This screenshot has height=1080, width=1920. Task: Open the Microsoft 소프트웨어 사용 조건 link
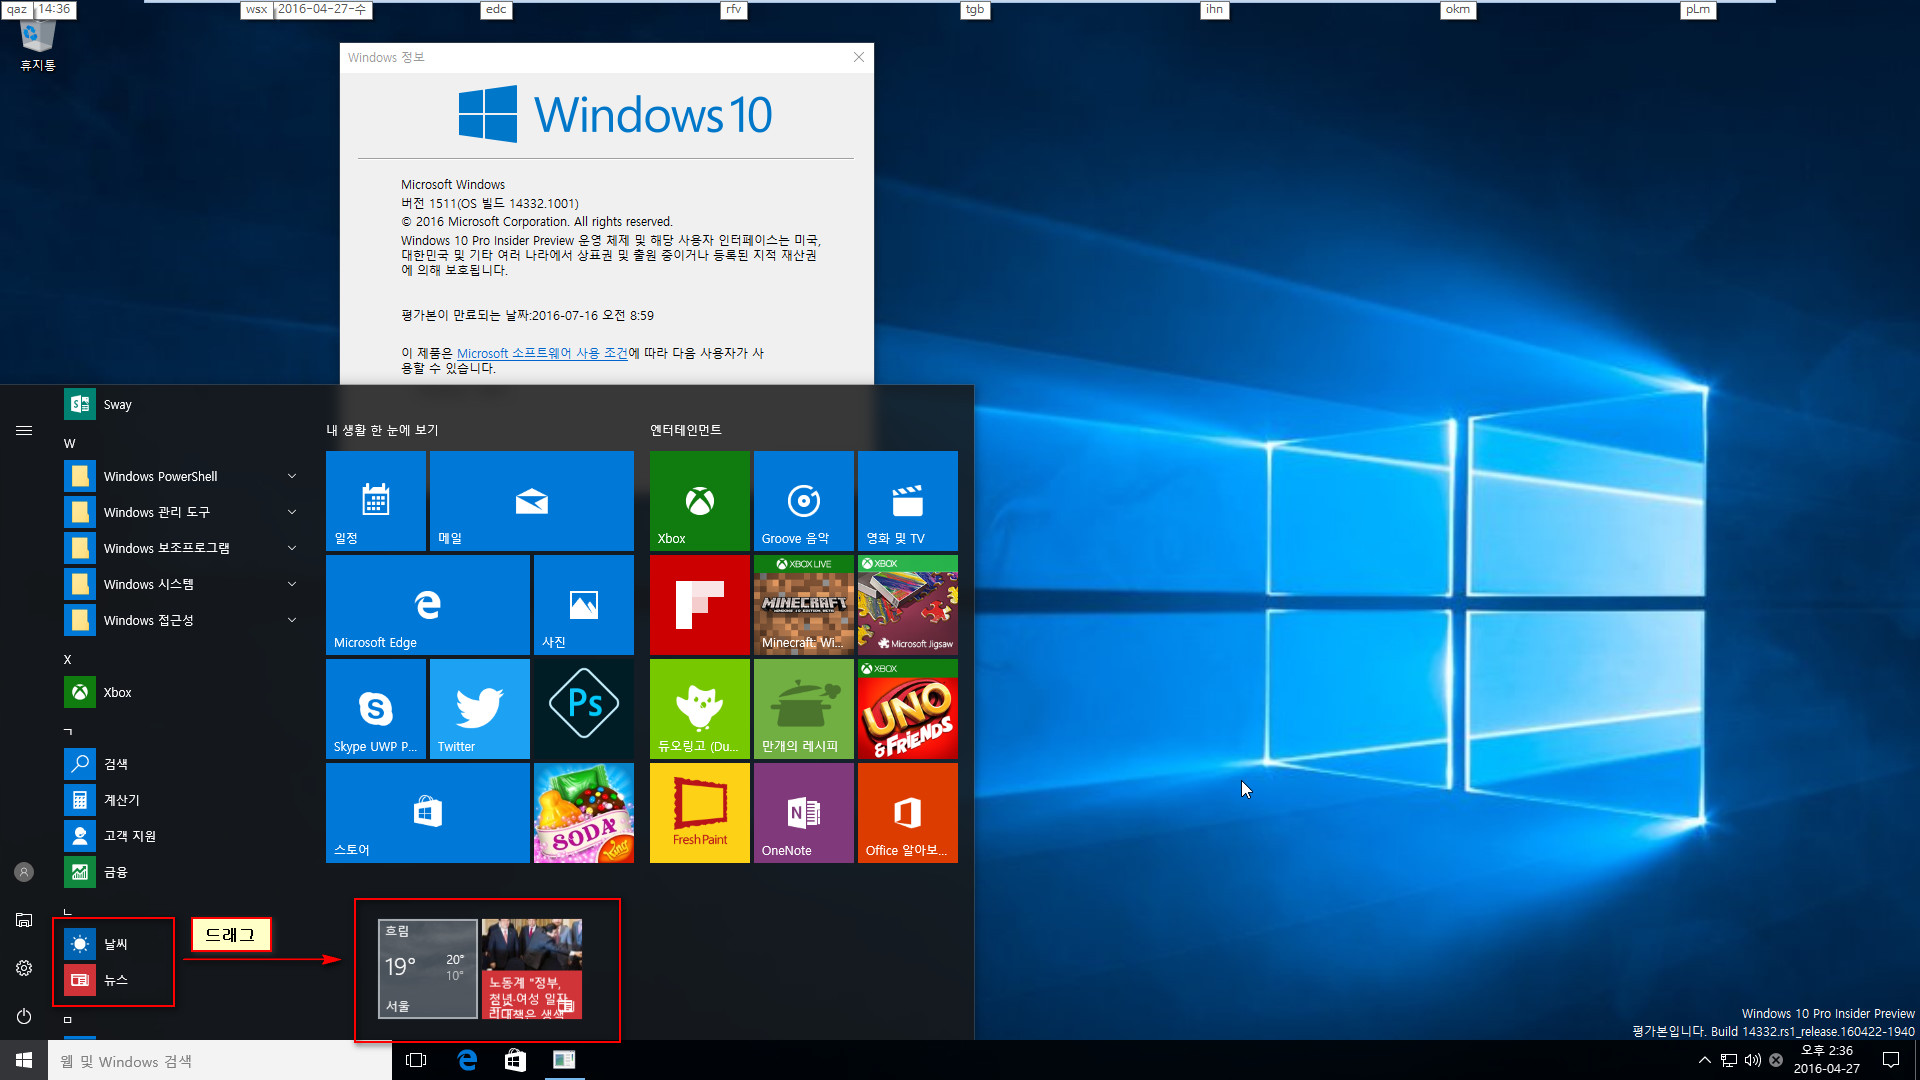click(x=542, y=353)
